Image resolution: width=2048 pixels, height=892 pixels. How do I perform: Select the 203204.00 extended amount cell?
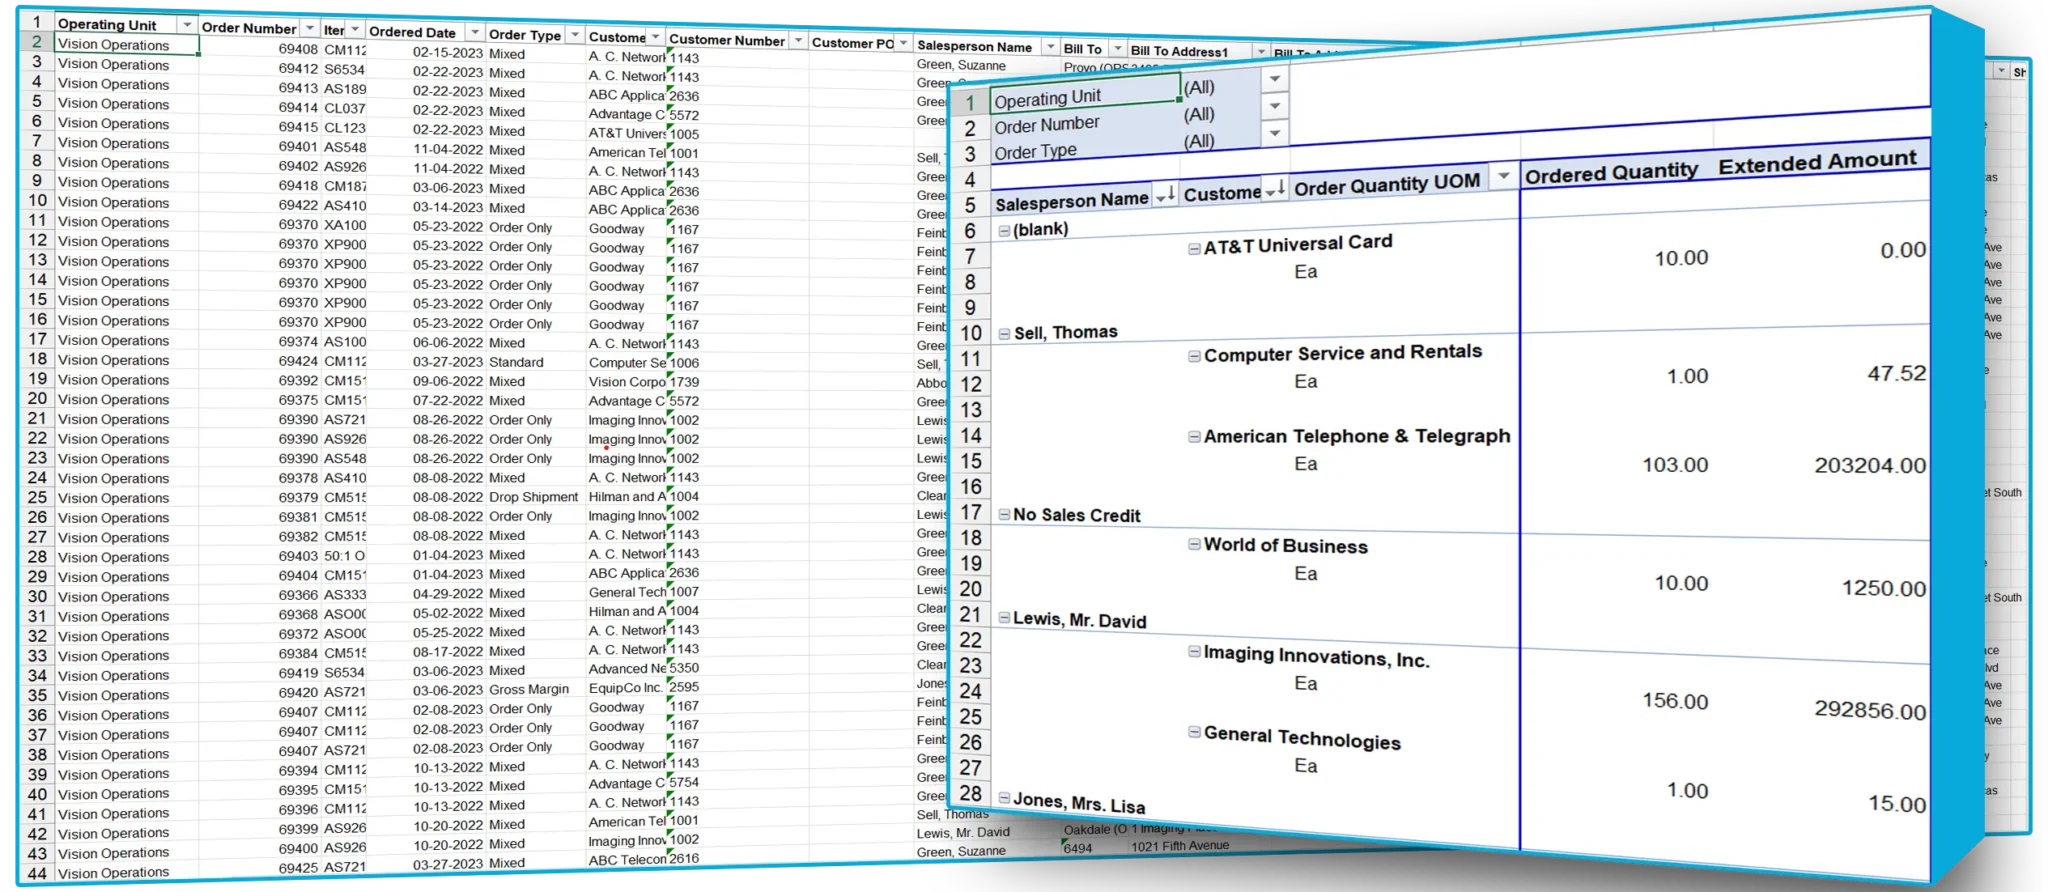click(x=1869, y=466)
